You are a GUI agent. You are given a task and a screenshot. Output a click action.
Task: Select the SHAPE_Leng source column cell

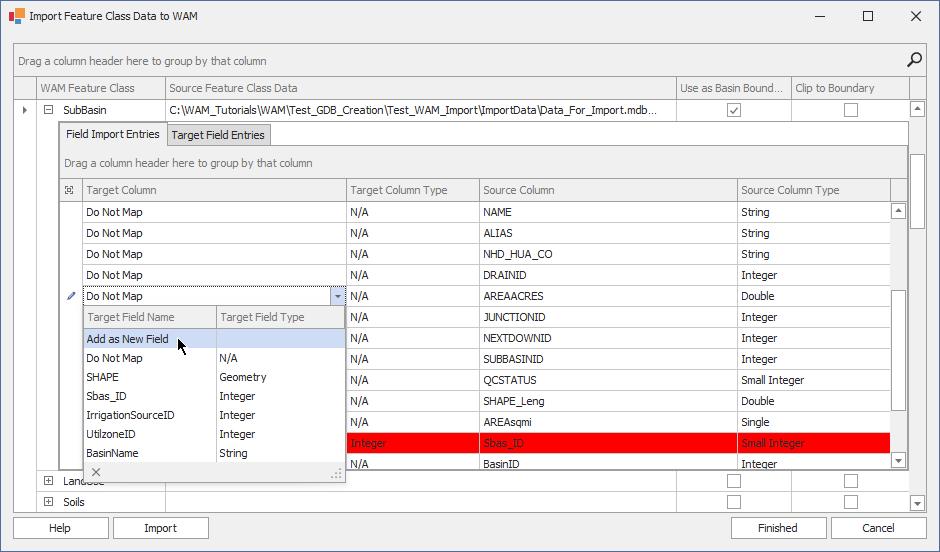pyautogui.click(x=608, y=401)
